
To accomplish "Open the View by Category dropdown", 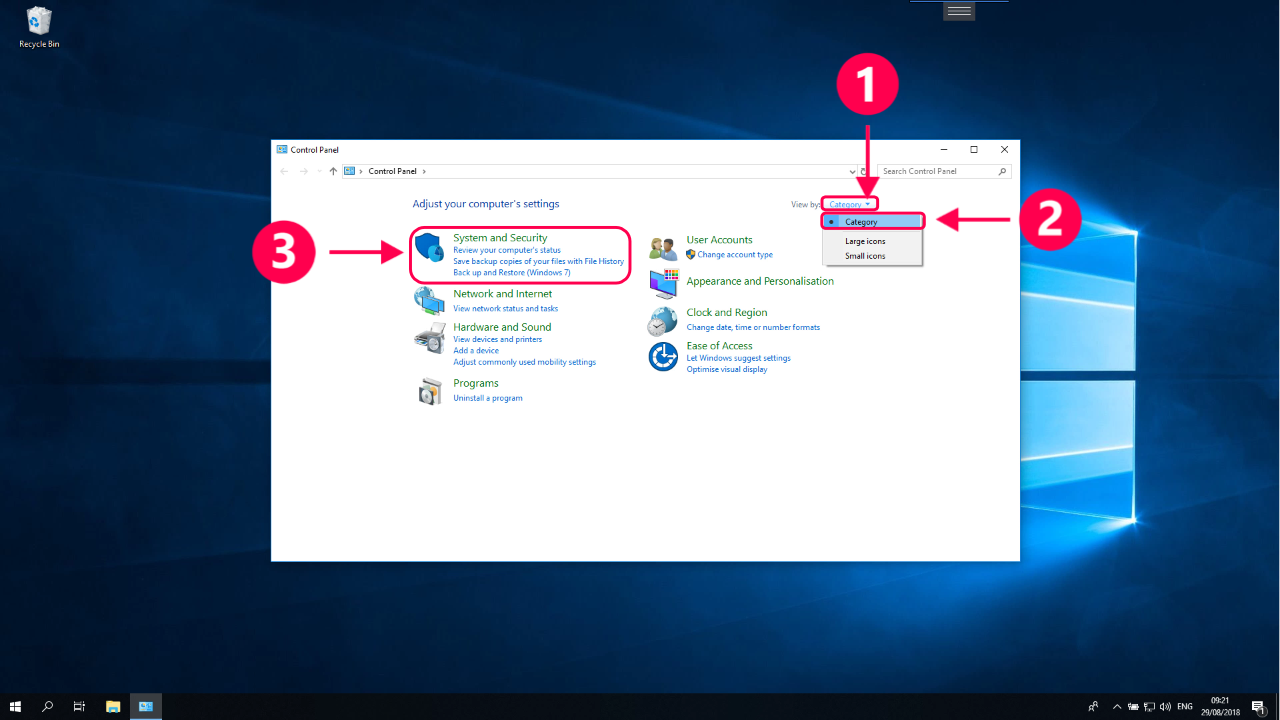I will 849,204.
